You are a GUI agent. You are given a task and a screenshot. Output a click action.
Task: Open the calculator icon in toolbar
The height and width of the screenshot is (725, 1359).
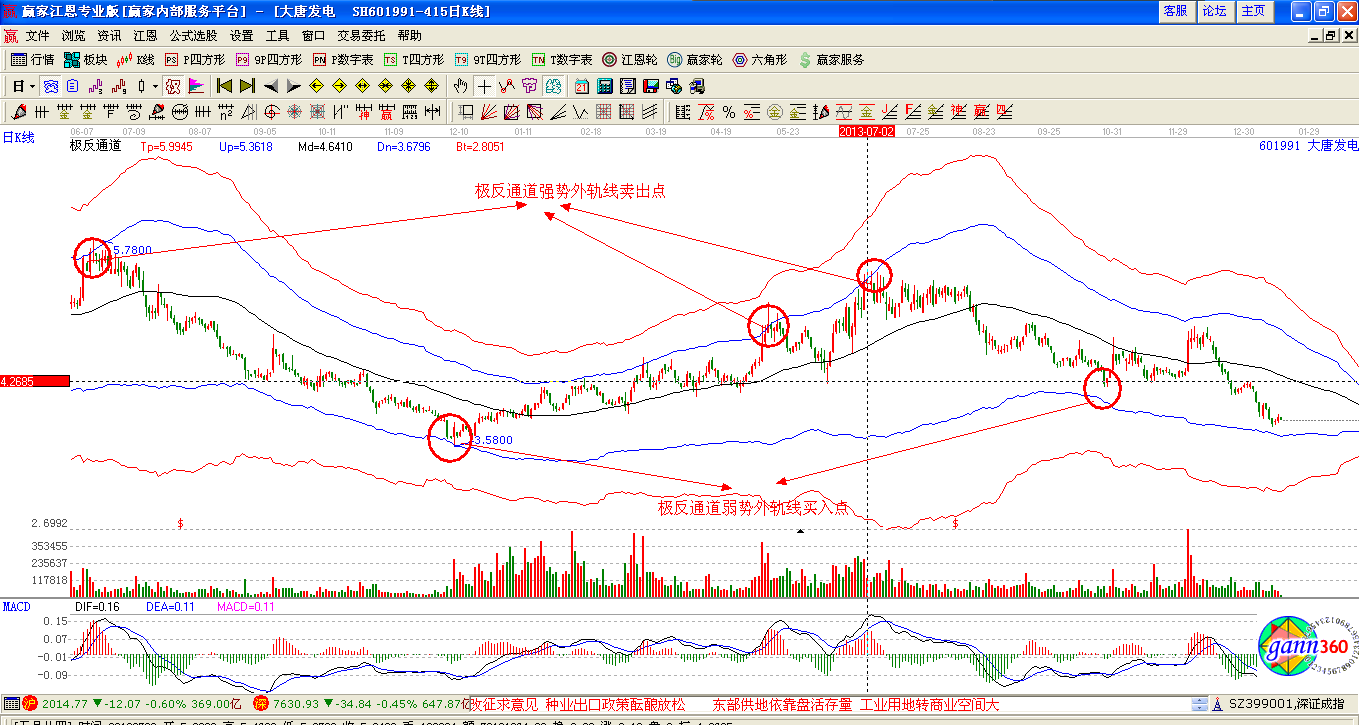pos(606,86)
